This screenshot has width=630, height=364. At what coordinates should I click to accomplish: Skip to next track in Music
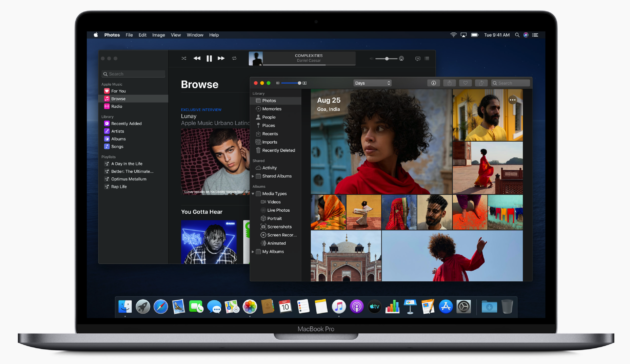coord(221,58)
